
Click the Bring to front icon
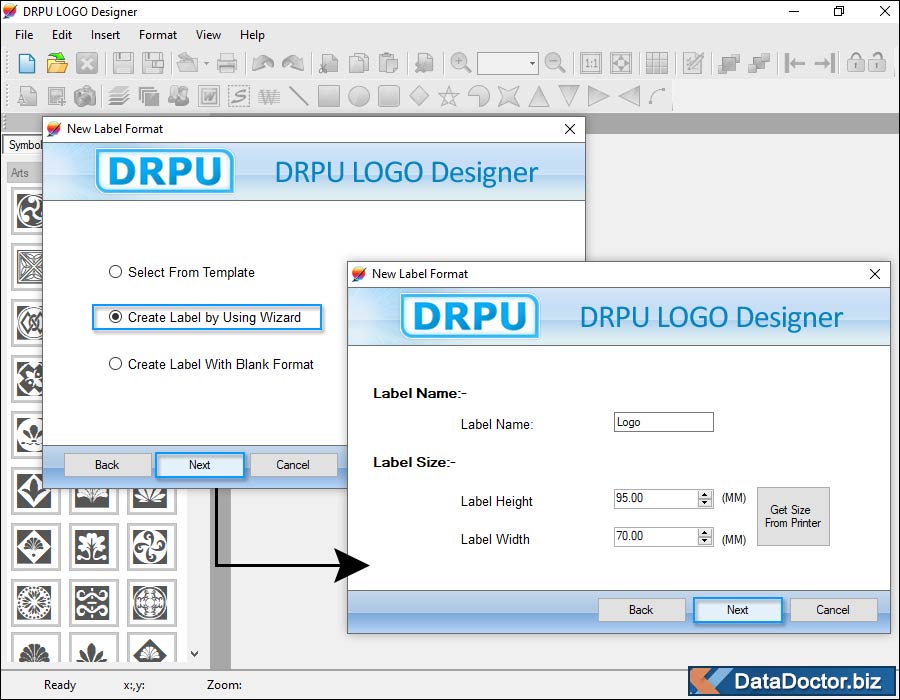pos(728,63)
